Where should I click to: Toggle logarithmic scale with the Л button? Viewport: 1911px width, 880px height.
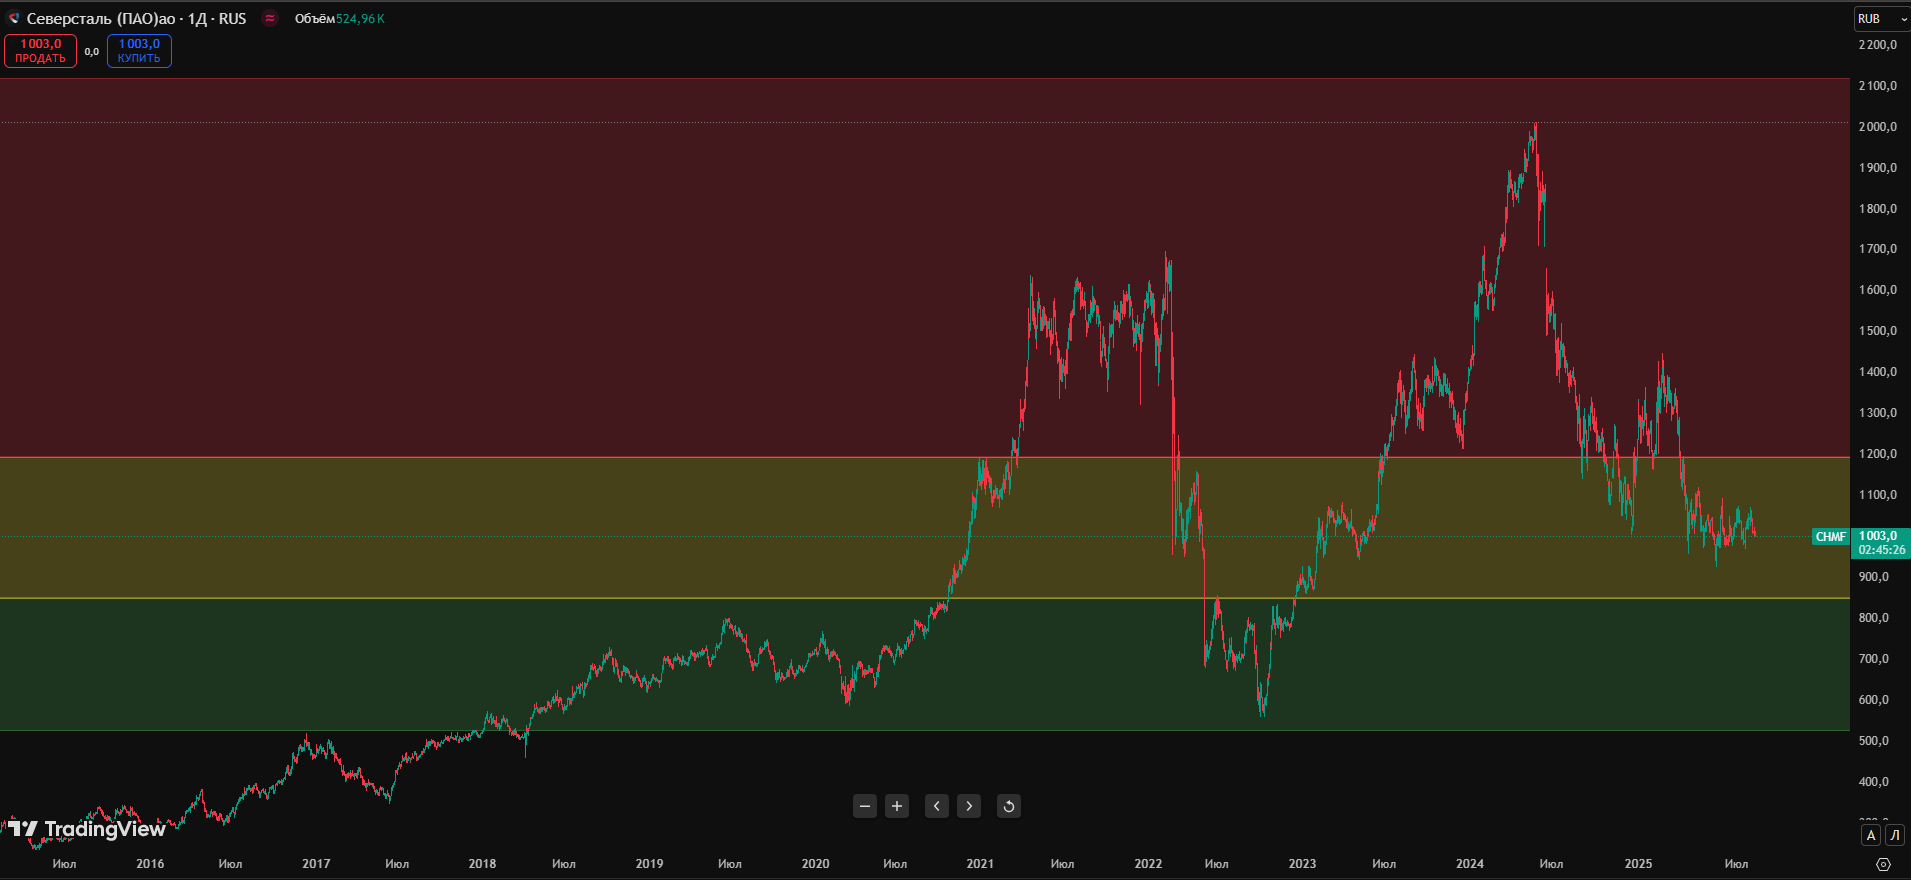click(x=1894, y=835)
